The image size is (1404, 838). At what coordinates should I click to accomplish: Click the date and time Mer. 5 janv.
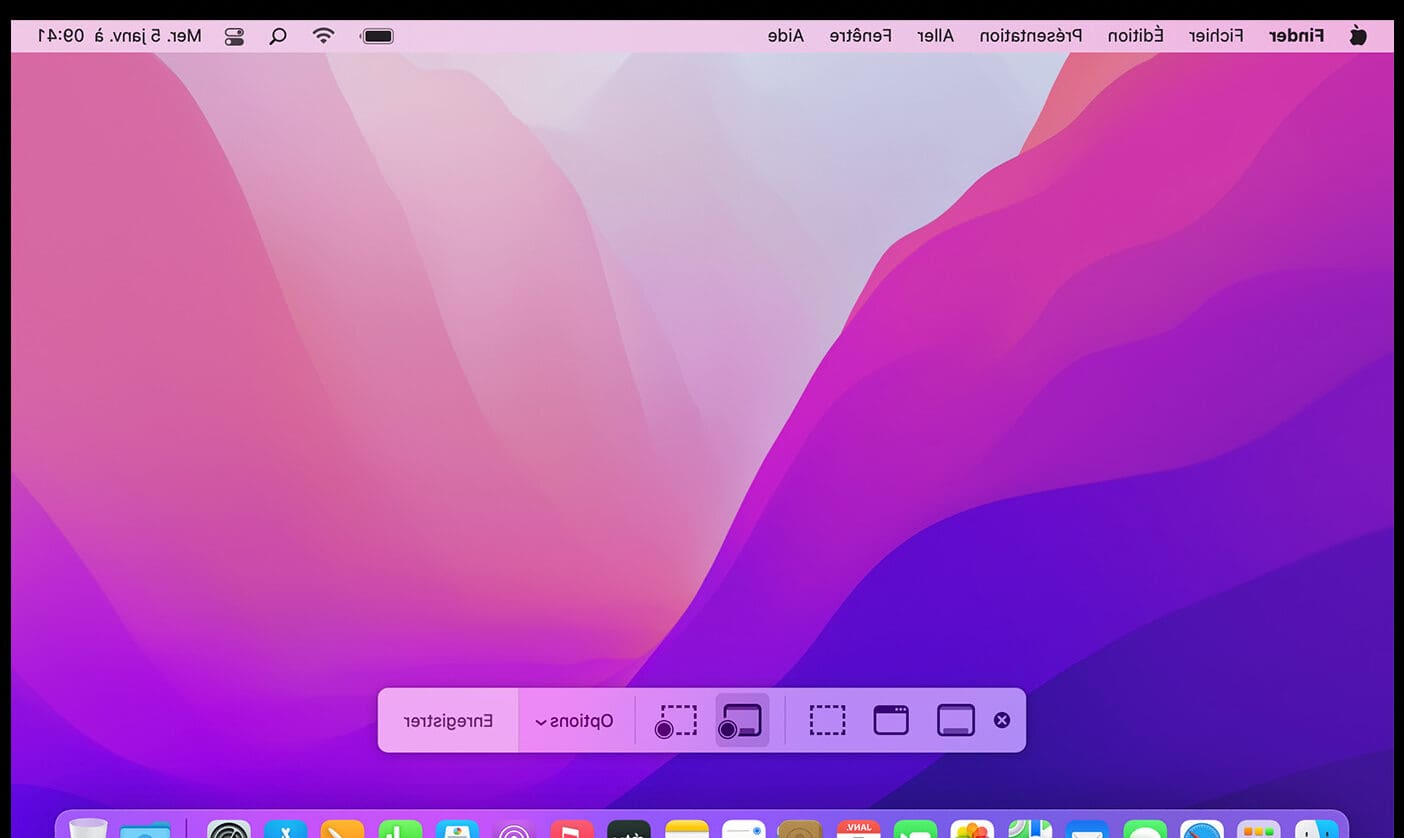point(119,36)
